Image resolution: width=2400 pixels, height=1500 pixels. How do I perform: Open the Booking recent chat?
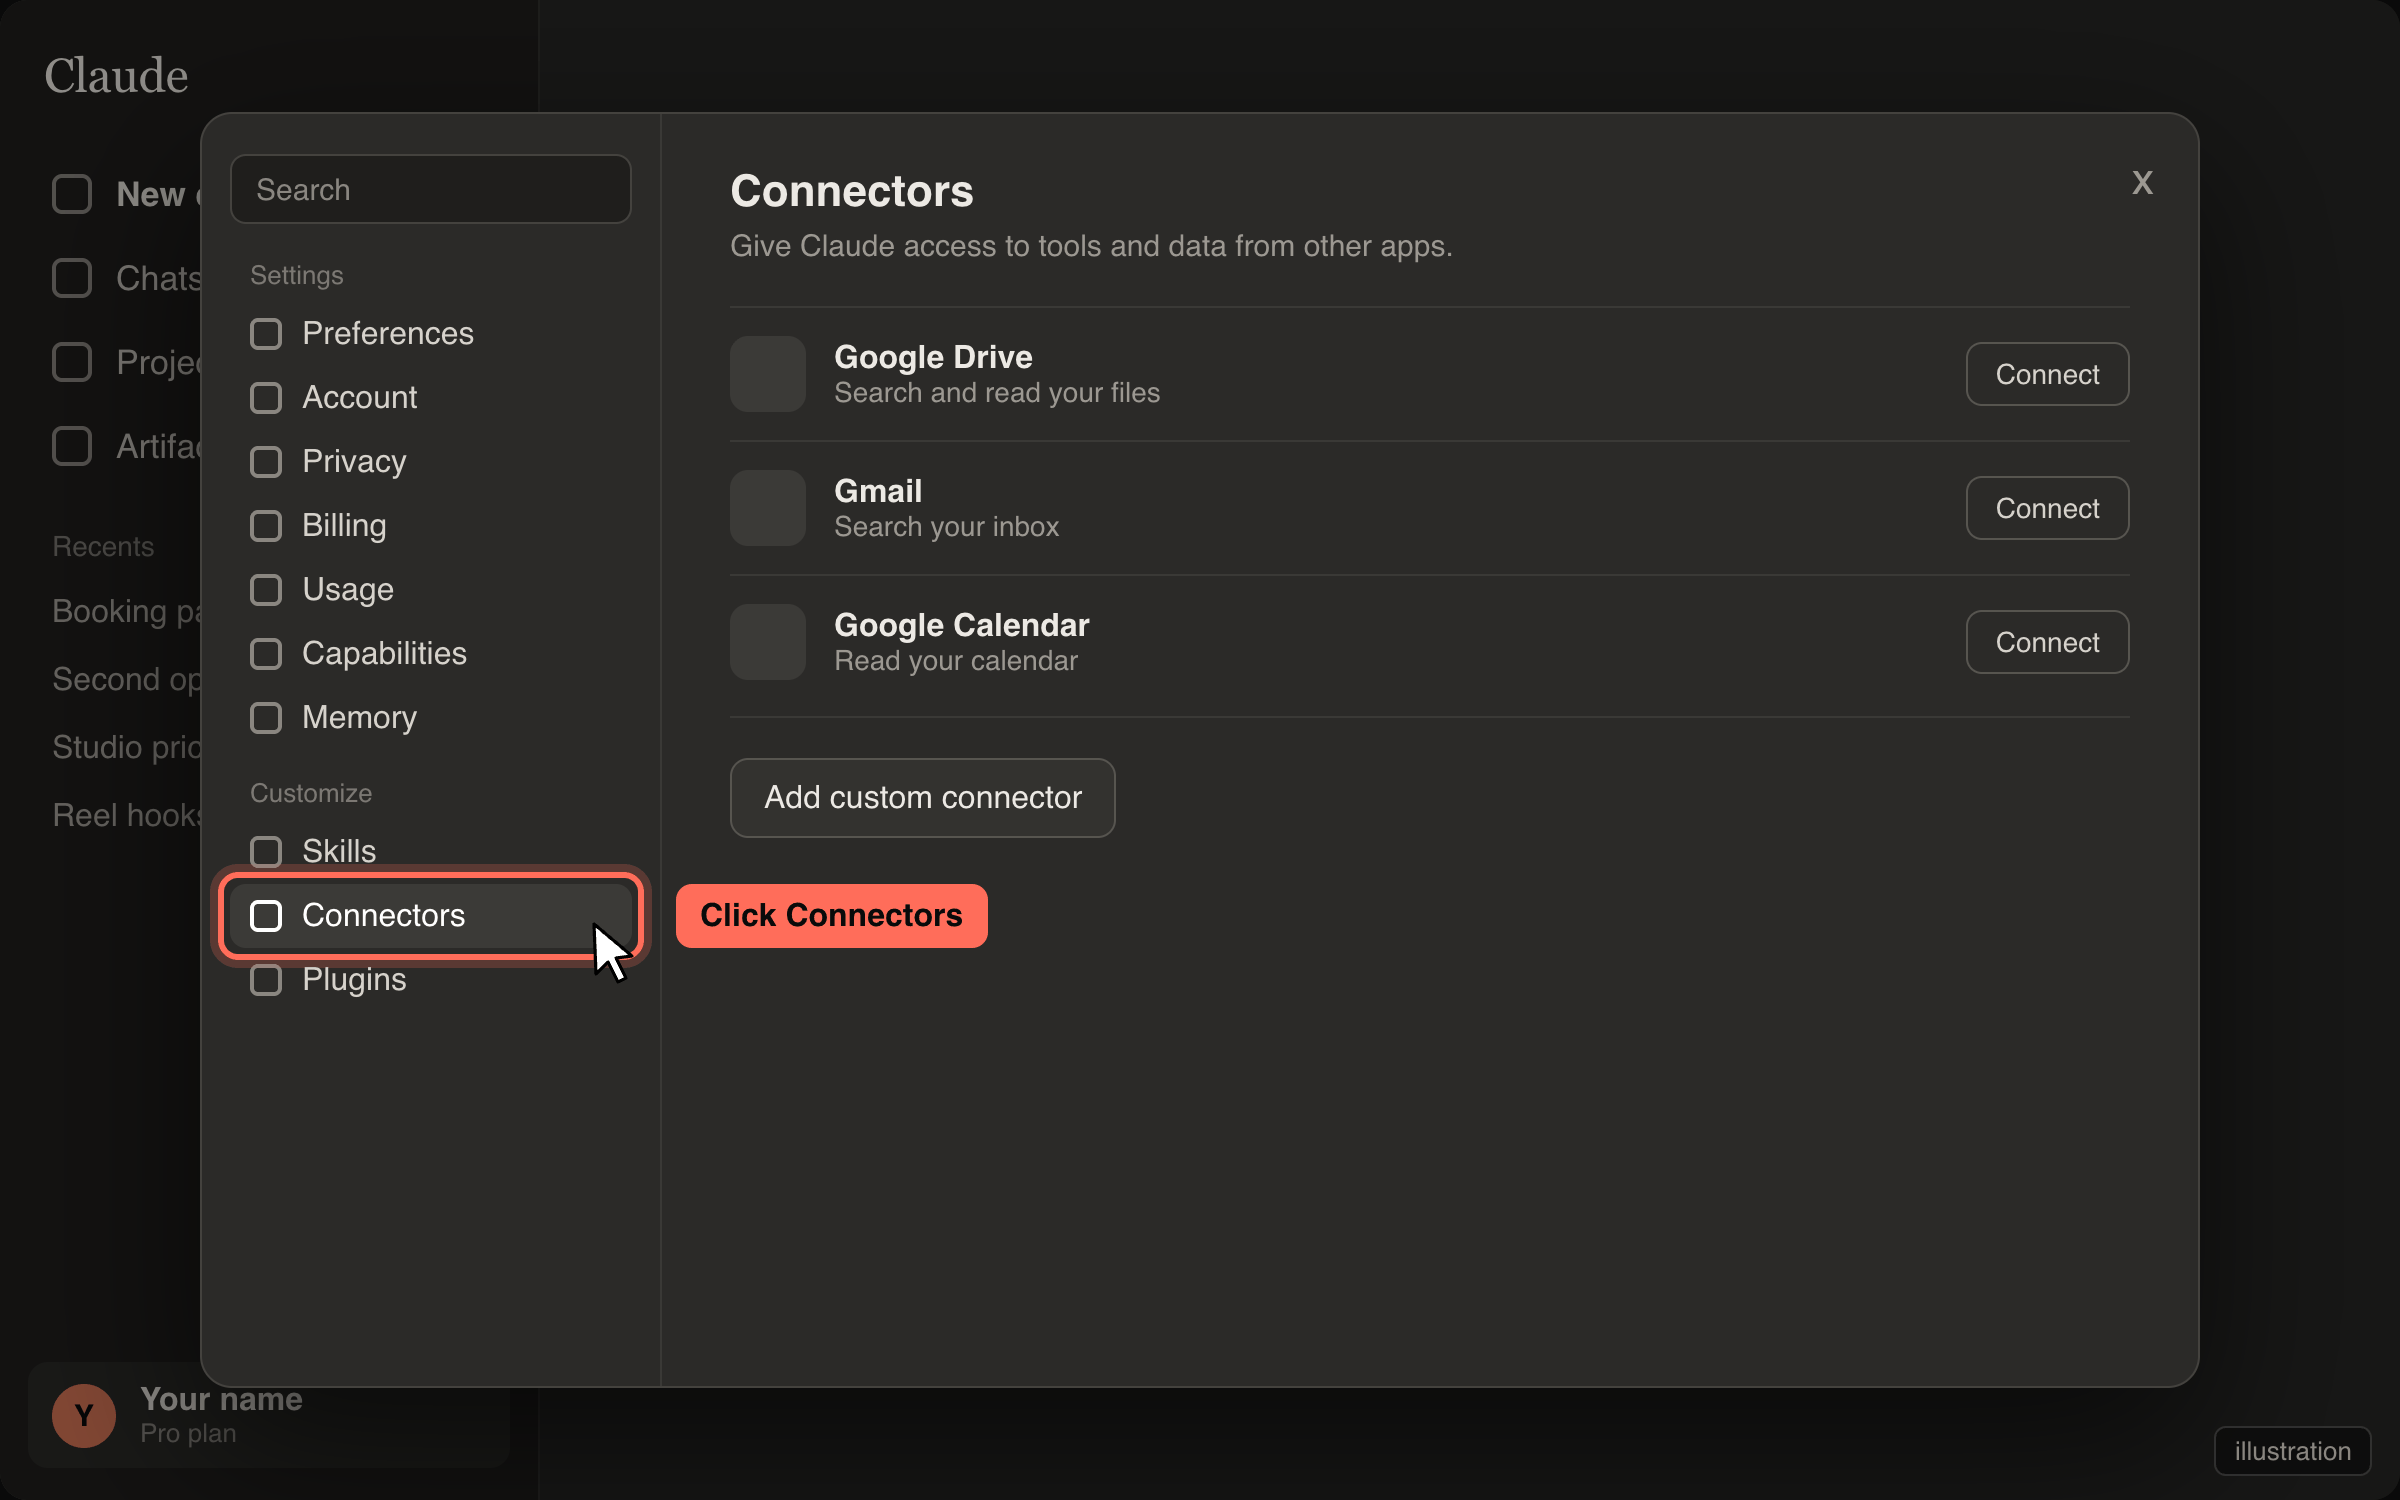click(x=127, y=611)
